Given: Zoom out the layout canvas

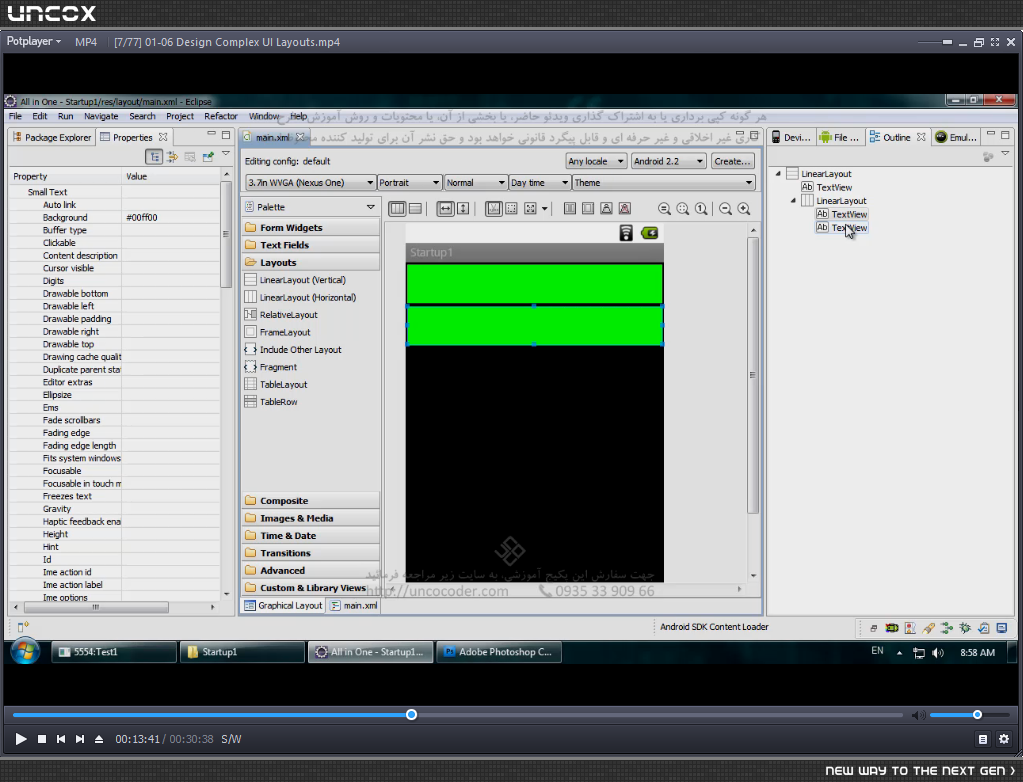Looking at the screenshot, I should [725, 209].
